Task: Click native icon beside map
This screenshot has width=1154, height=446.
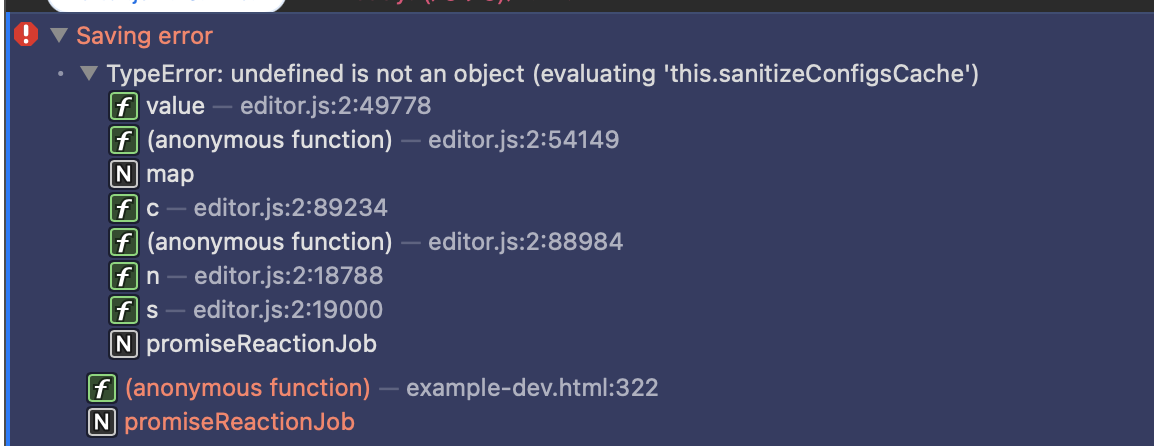Action: click(124, 174)
